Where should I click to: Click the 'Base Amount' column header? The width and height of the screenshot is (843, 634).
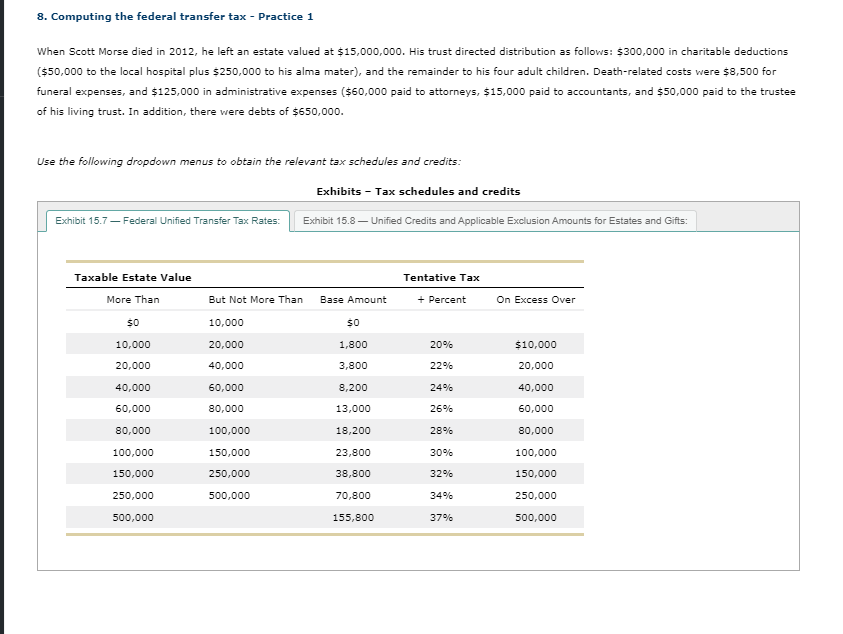(353, 300)
